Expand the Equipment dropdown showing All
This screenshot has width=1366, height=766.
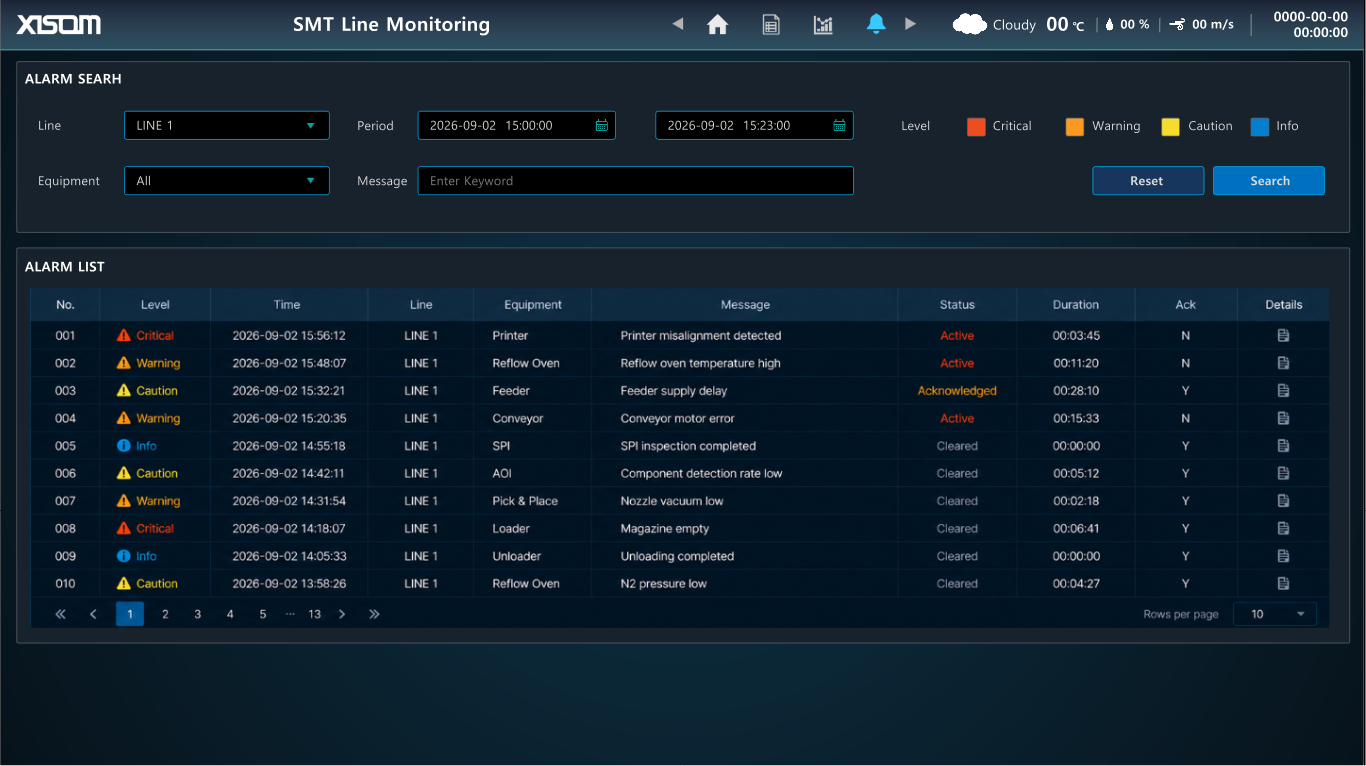click(227, 181)
